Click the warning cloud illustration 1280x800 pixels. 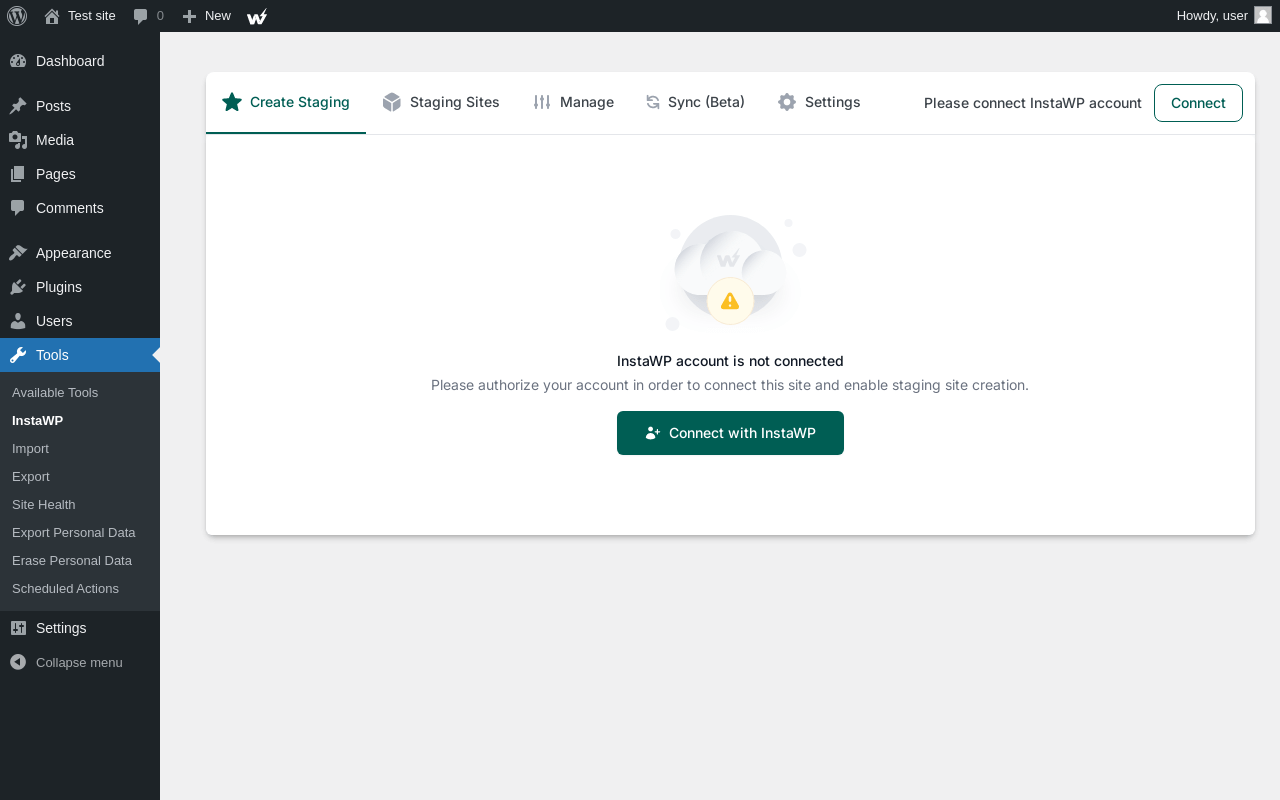click(x=735, y=272)
